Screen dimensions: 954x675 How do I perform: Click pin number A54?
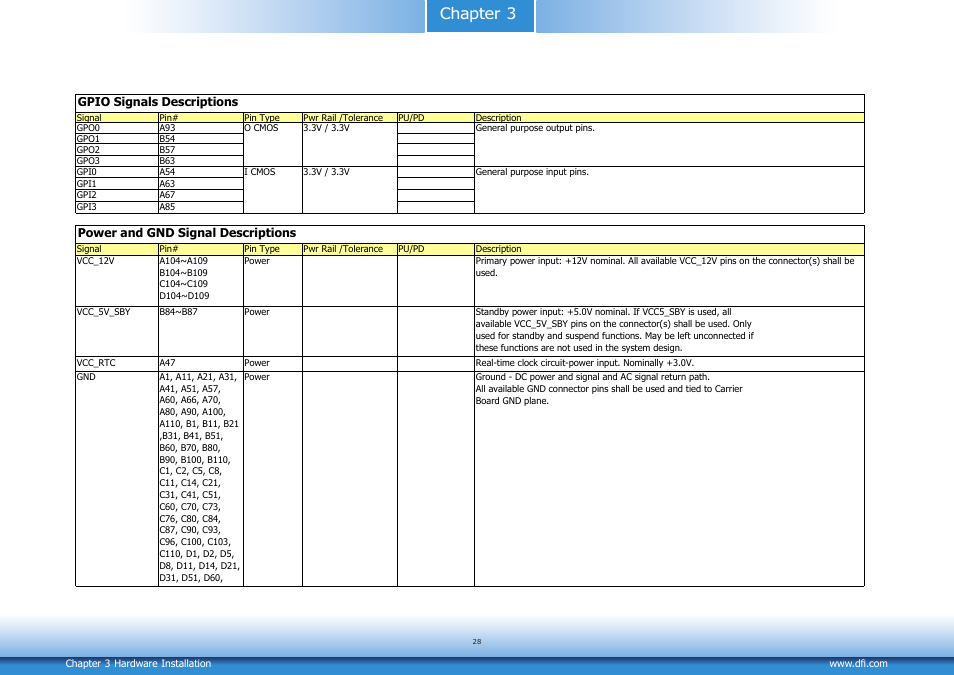[167, 172]
